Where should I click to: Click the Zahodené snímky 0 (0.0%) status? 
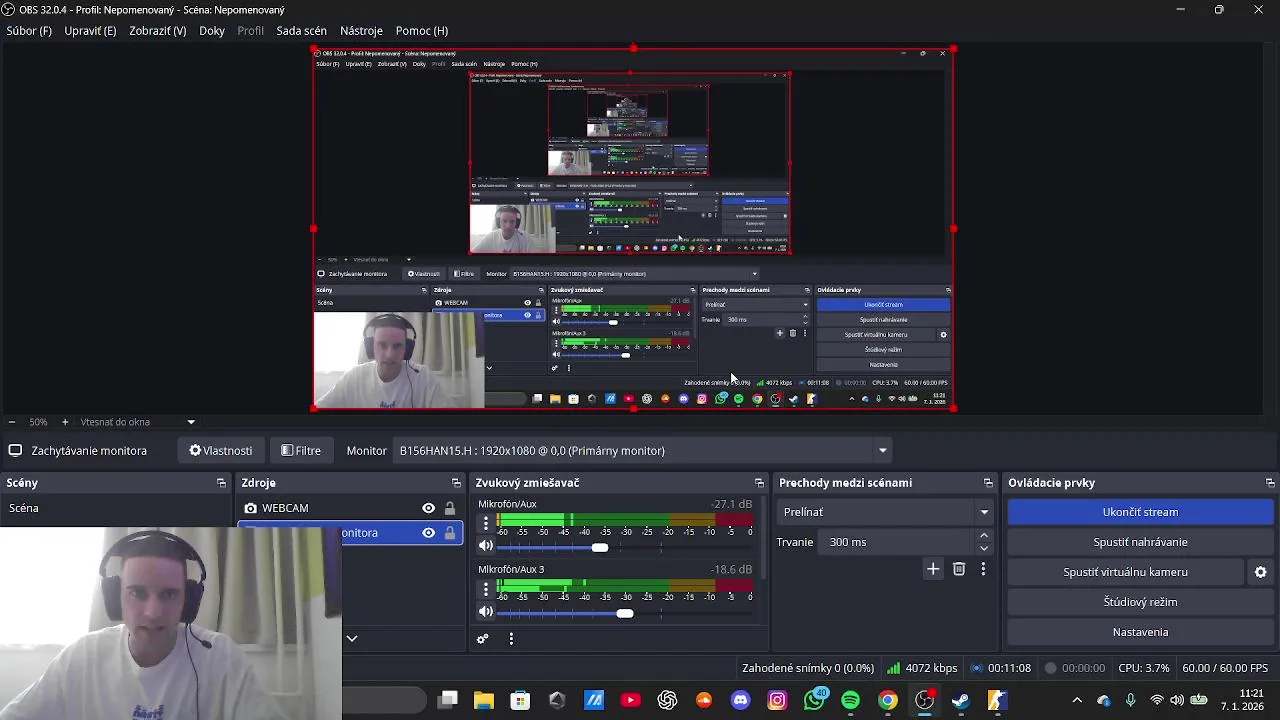[808, 668]
